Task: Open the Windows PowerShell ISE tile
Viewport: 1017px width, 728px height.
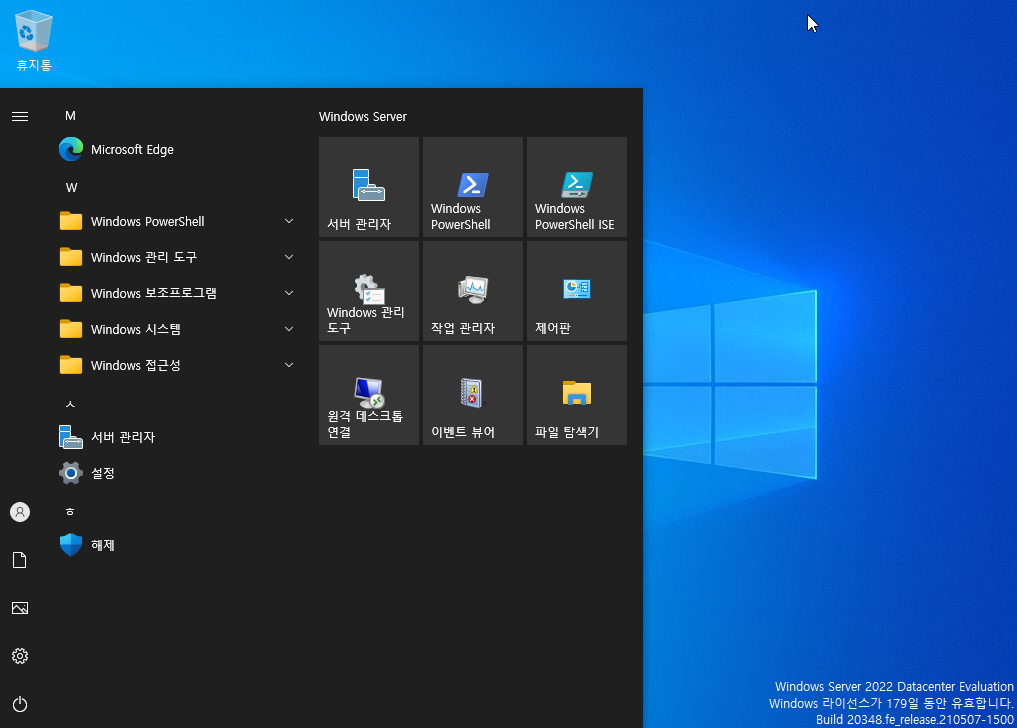Action: tap(577, 187)
